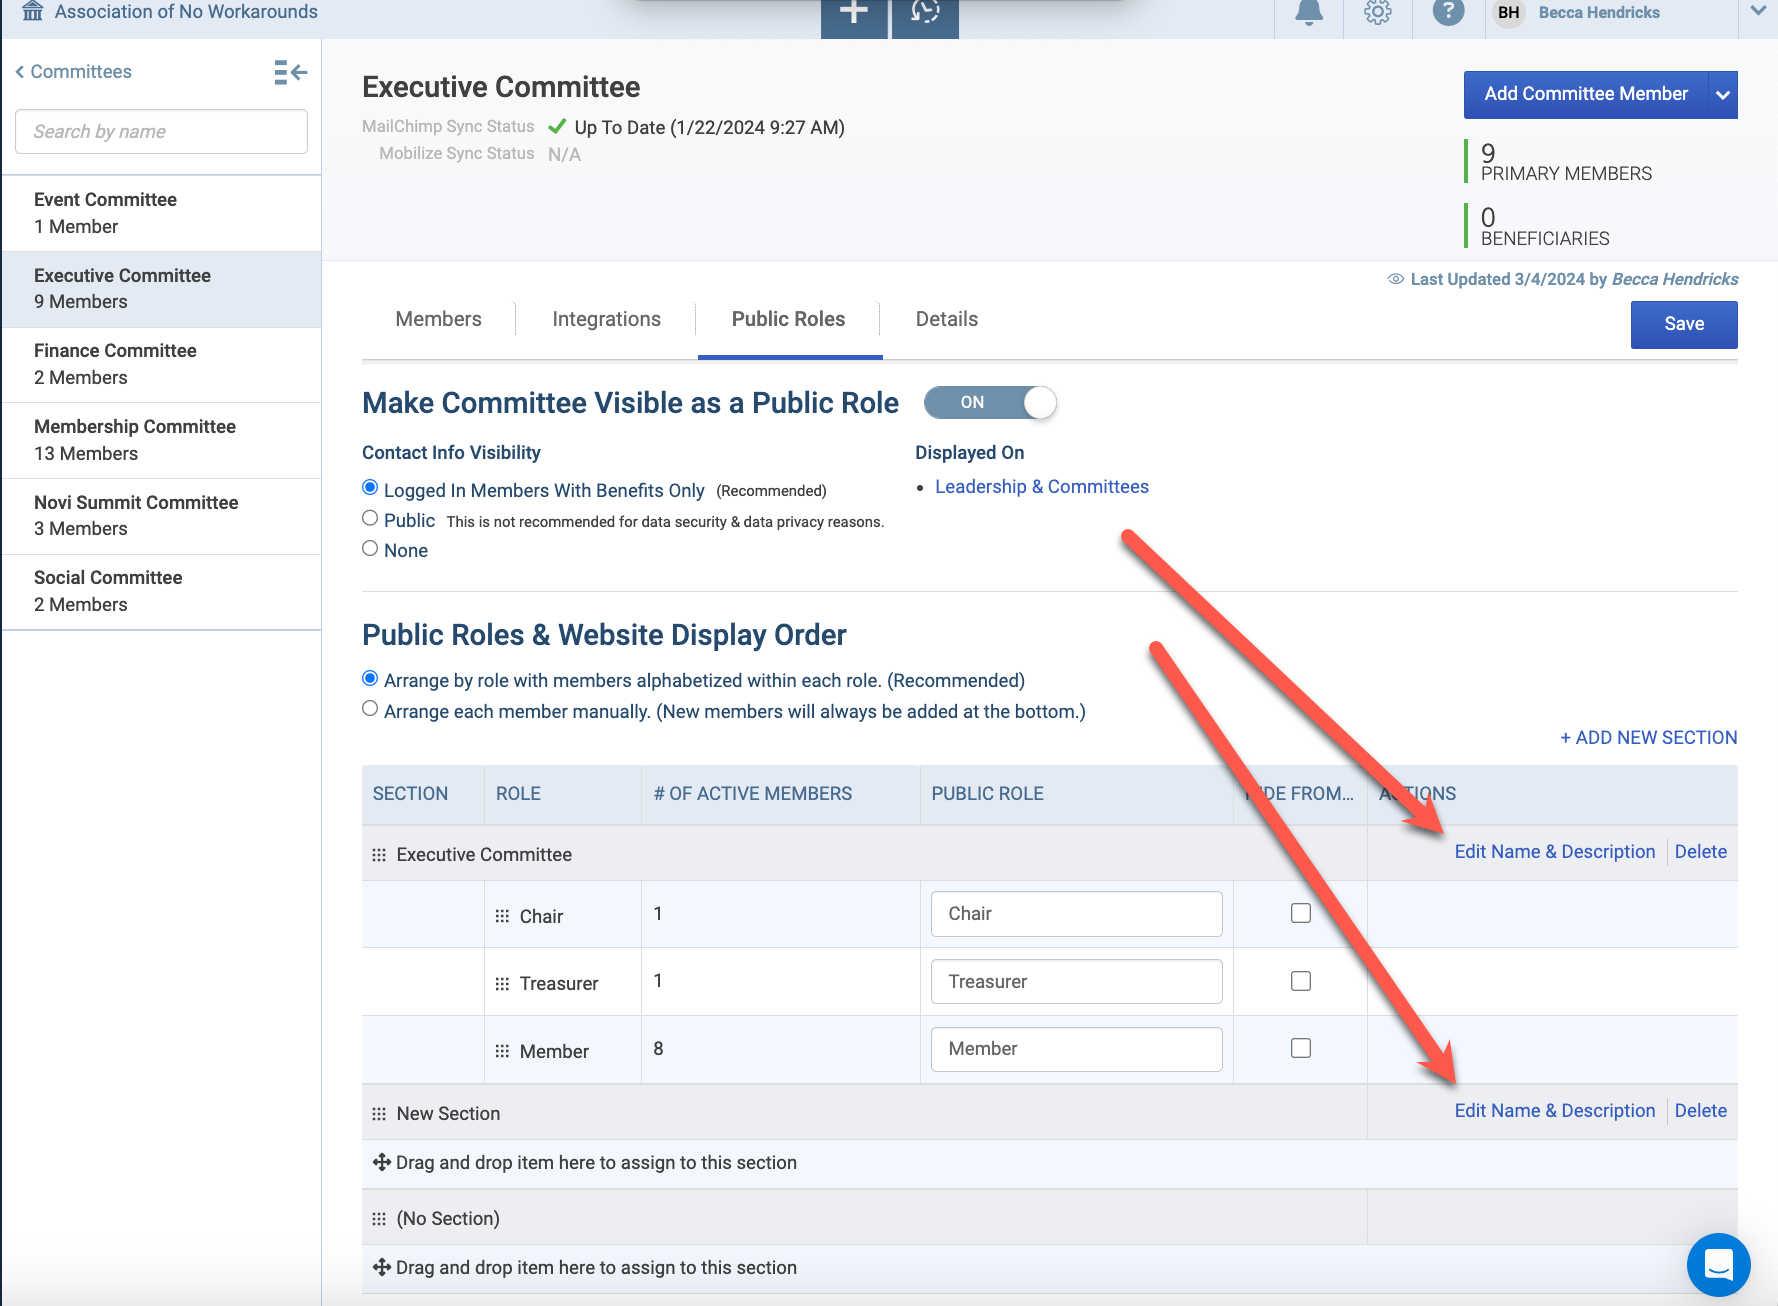Open the Becca Hendricks user menu chevron

pyautogui.click(x=1758, y=12)
